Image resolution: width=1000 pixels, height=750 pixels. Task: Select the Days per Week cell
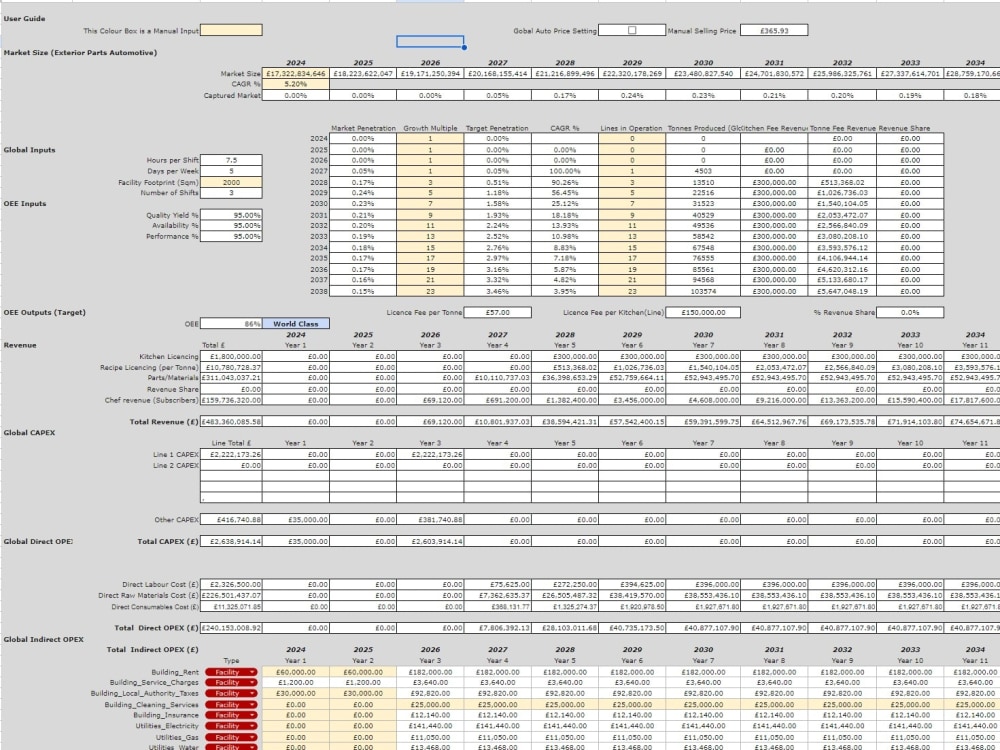point(231,171)
